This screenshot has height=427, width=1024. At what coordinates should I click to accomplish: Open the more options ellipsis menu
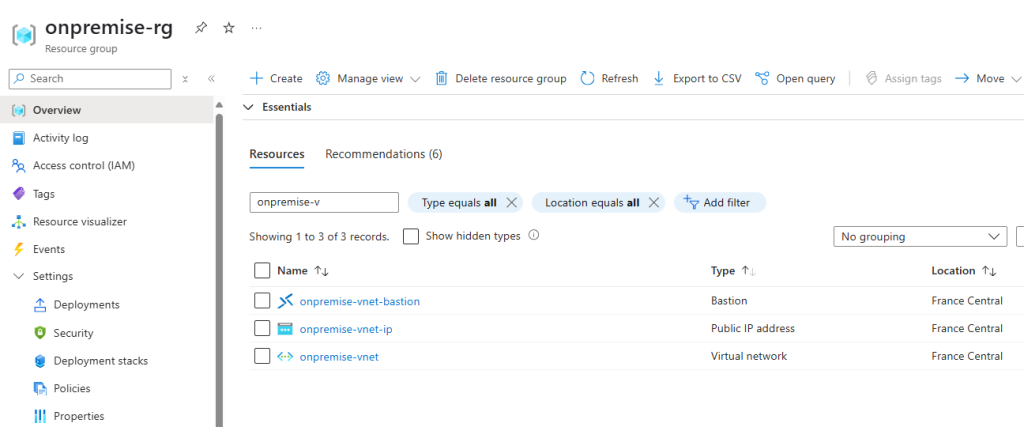click(256, 28)
